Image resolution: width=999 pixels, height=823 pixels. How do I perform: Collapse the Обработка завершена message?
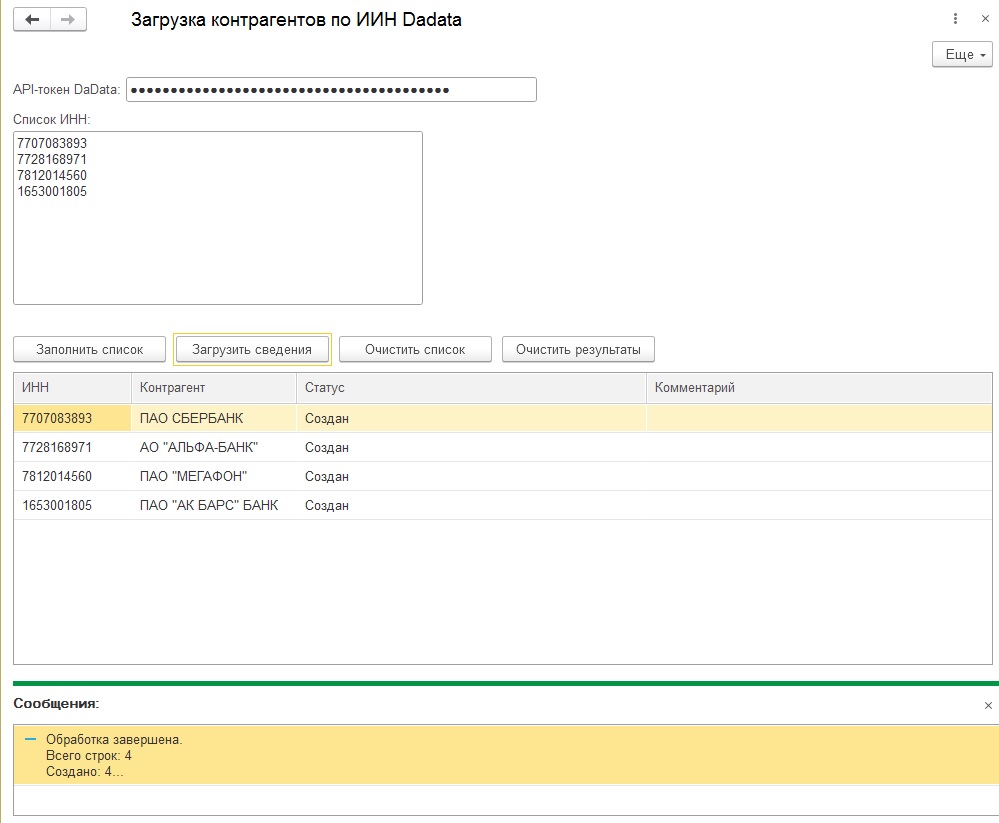click(x=31, y=740)
